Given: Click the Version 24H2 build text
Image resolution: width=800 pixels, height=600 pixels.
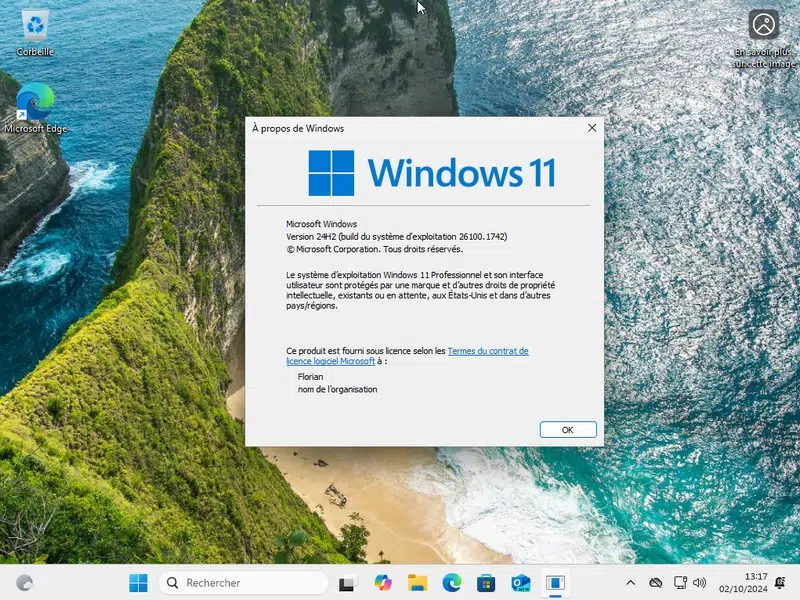Looking at the screenshot, I should [396, 237].
